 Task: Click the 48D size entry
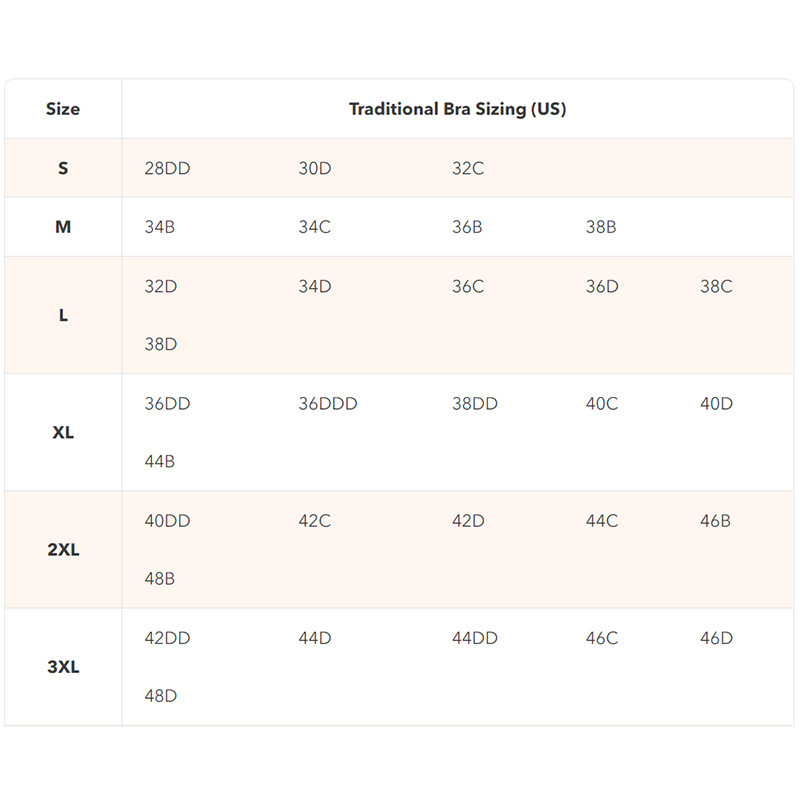coord(160,696)
